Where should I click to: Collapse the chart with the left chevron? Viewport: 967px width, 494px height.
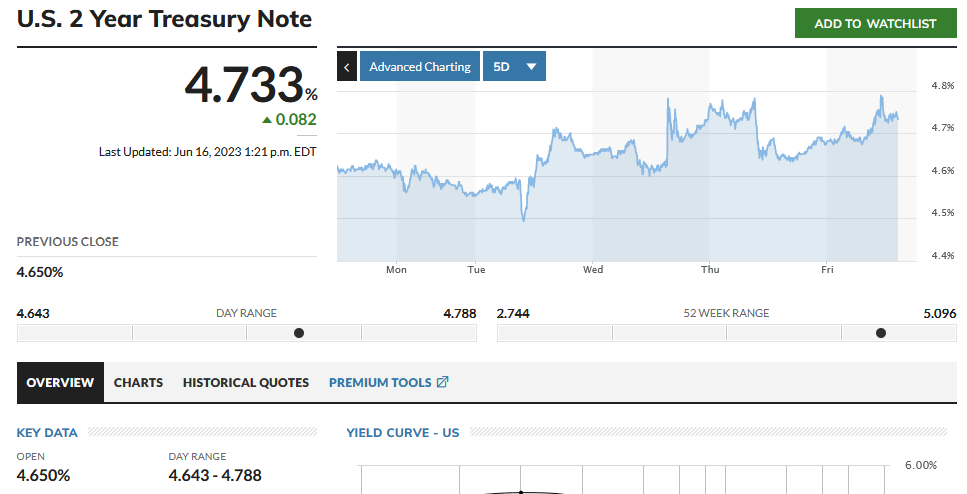(347, 67)
